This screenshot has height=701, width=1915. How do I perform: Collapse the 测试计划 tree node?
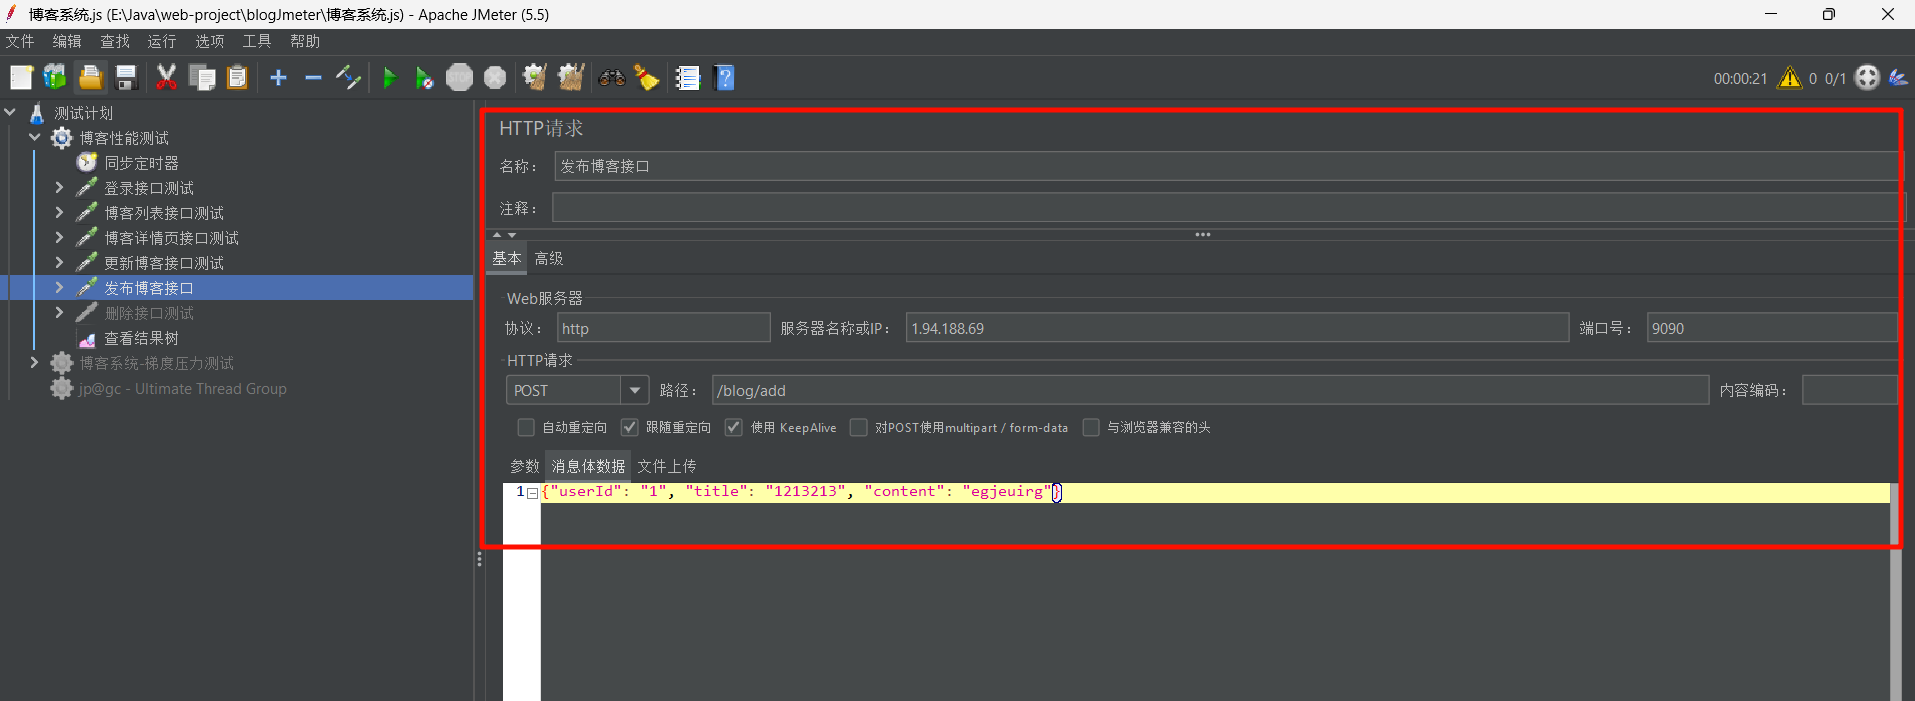(x=10, y=112)
